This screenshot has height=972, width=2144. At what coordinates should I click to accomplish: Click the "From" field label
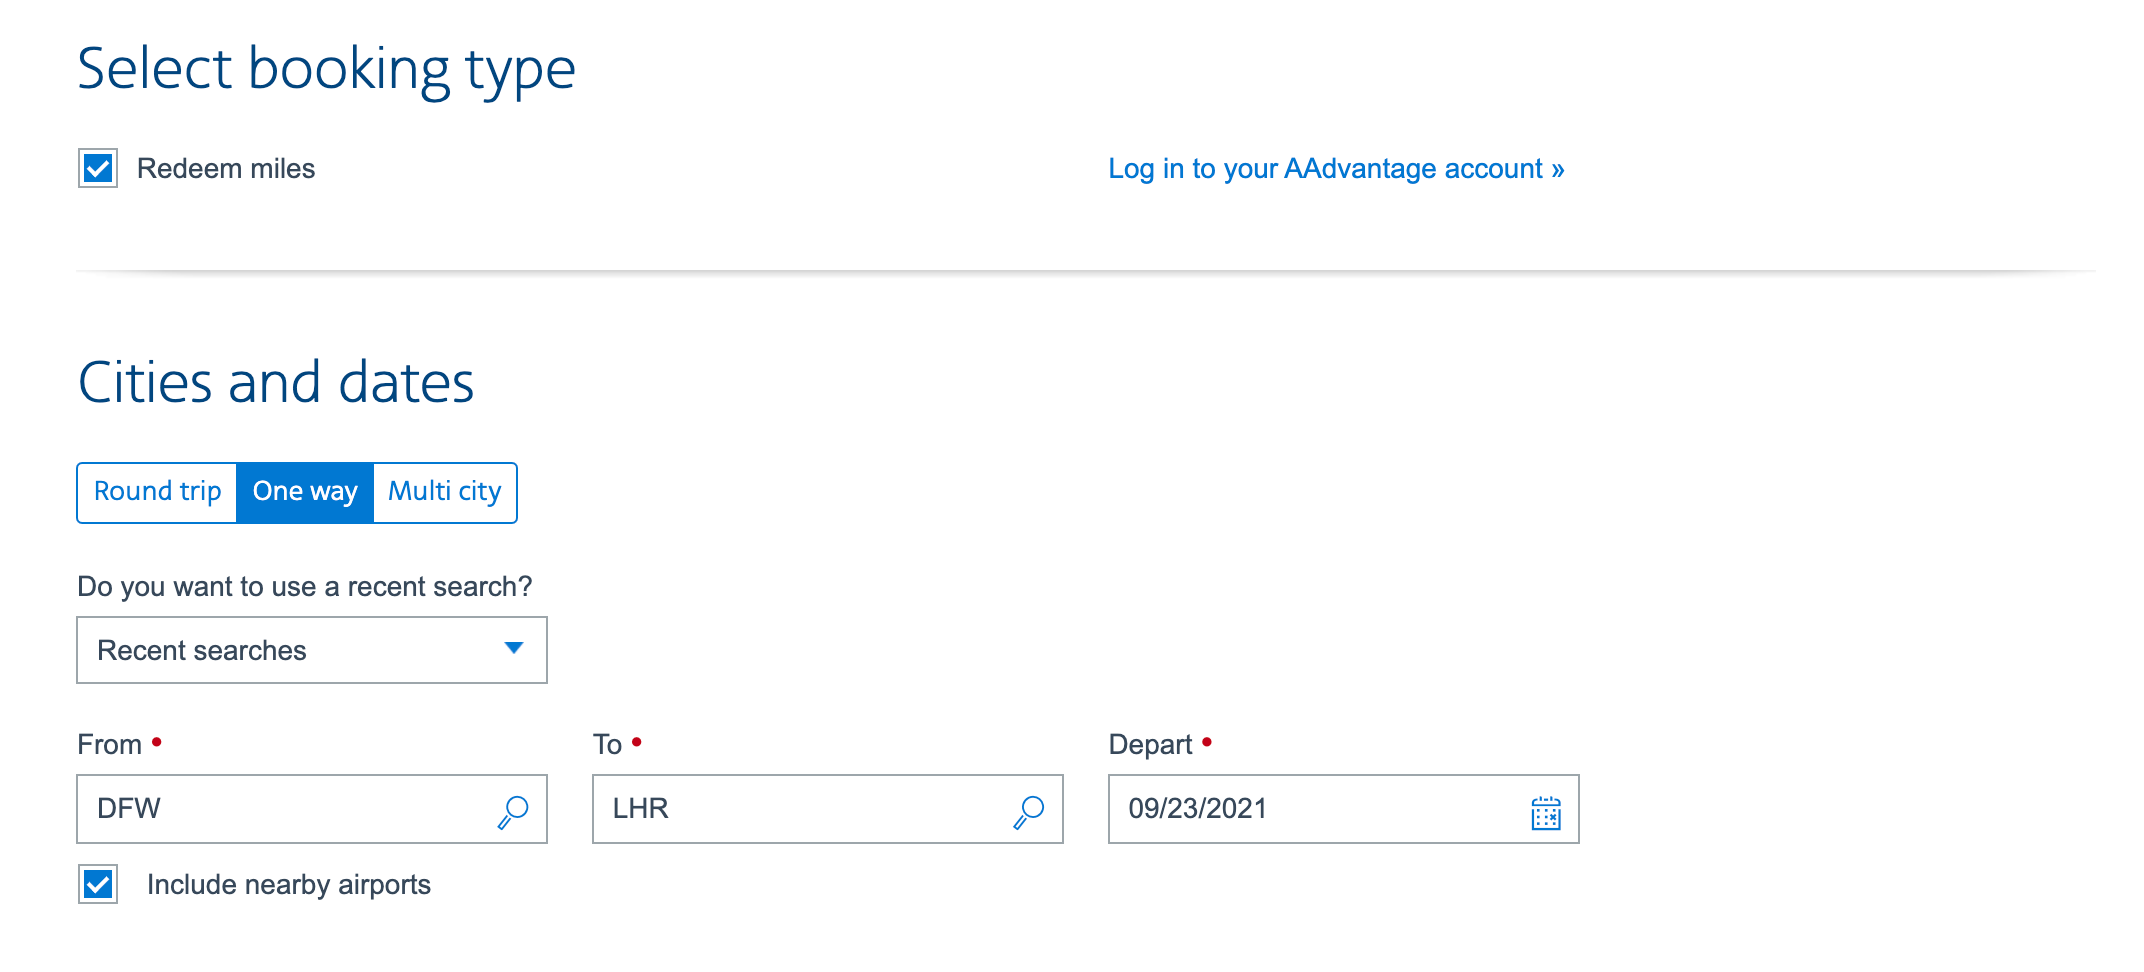point(109,745)
